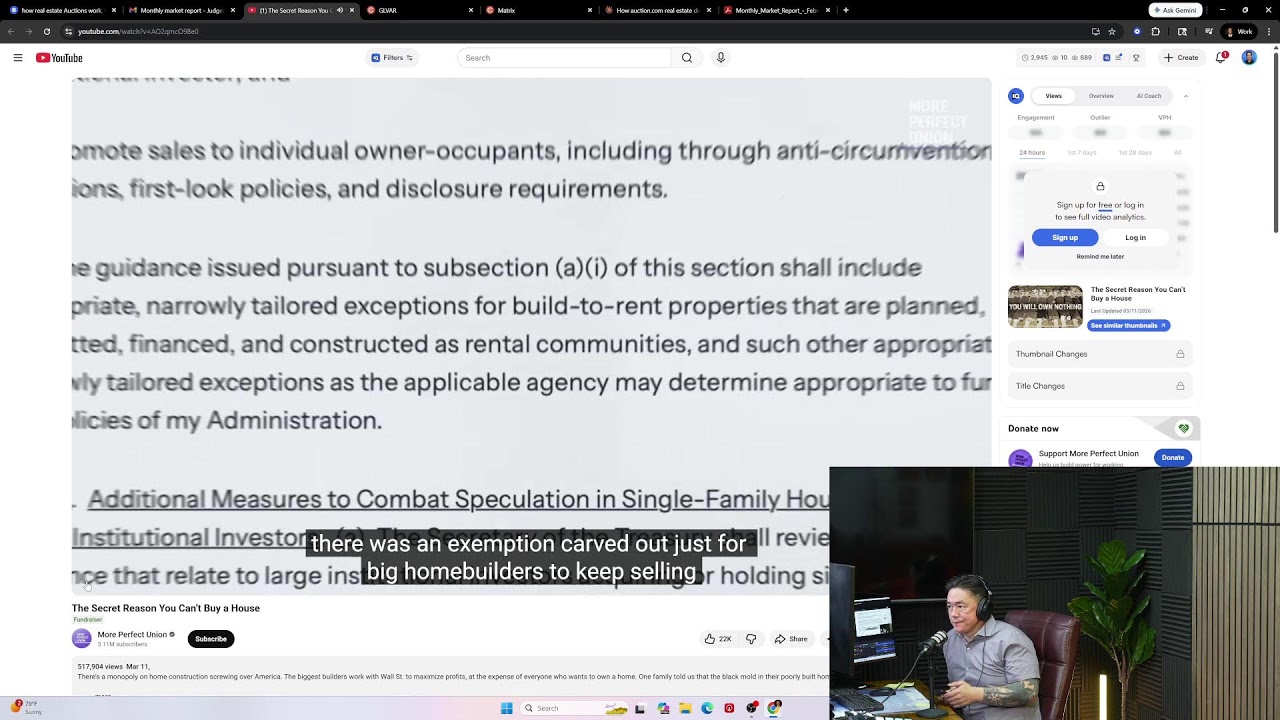Open the Work profile menu in Chrome

point(1240,31)
